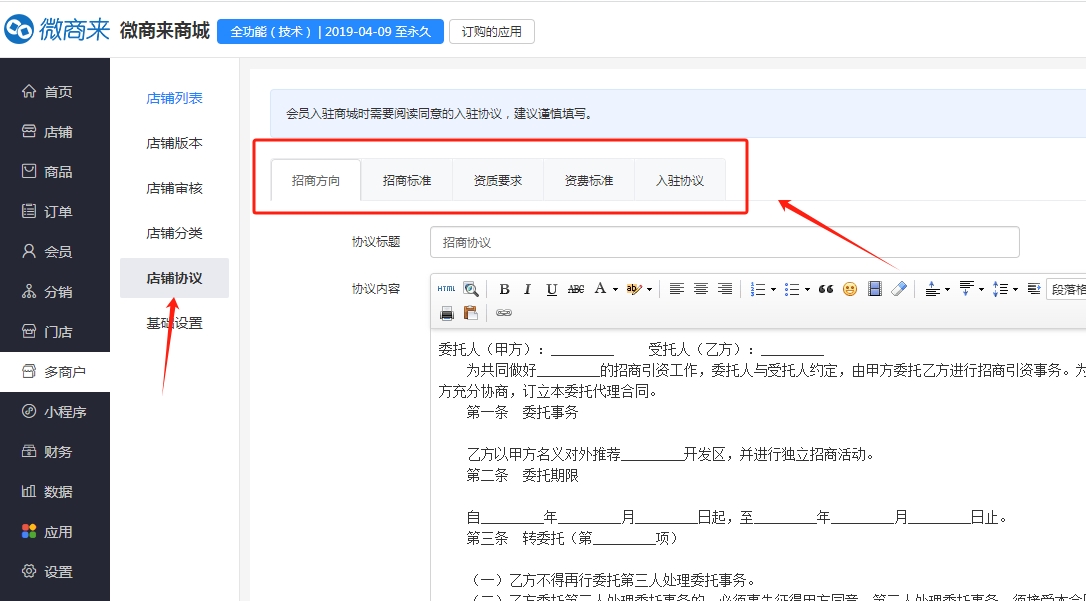Click the eraser clear formatting icon
The width and height of the screenshot is (1086, 601).
(898, 289)
